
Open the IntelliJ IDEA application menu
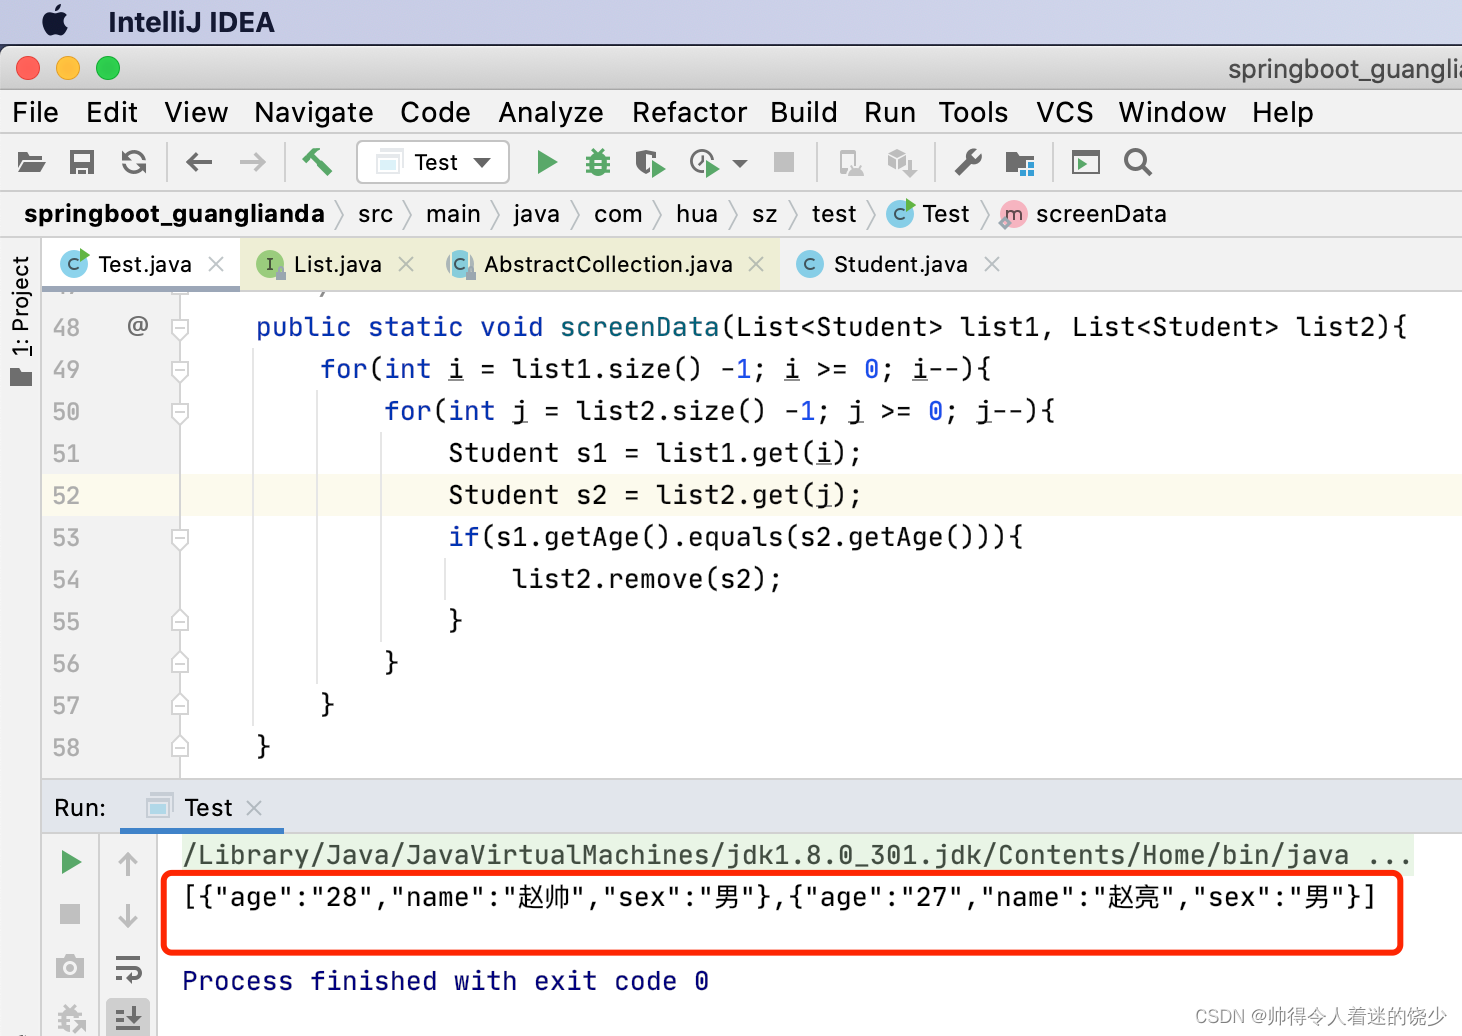[x=191, y=22]
